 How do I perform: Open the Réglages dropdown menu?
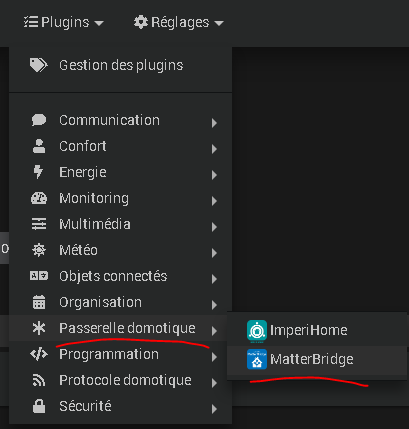(179, 22)
